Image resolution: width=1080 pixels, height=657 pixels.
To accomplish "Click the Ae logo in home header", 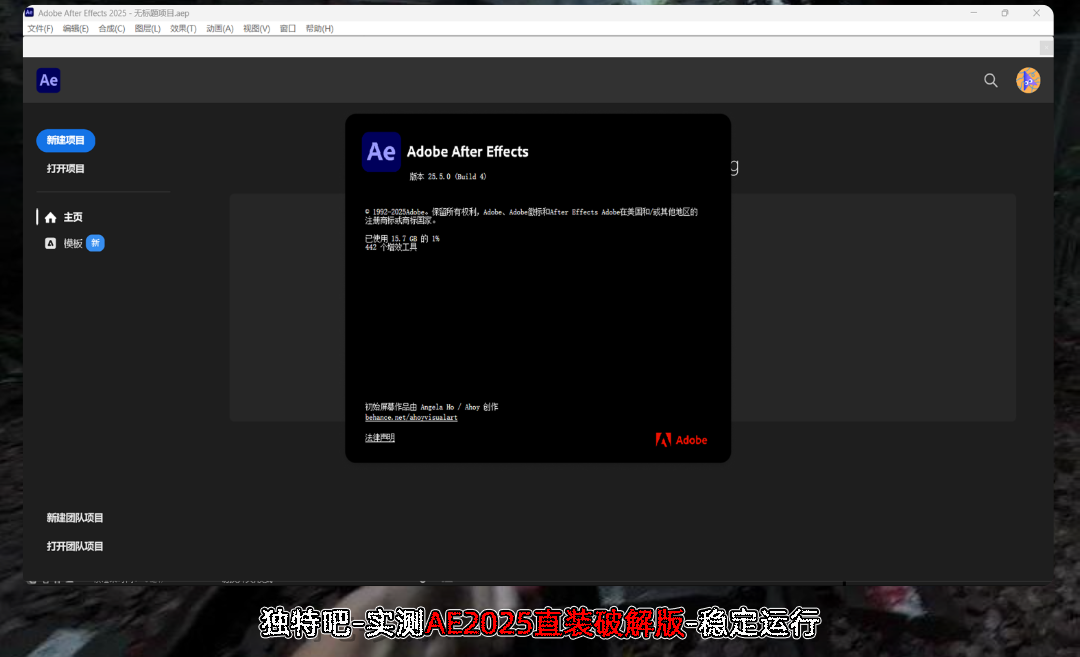I will 48,81.
